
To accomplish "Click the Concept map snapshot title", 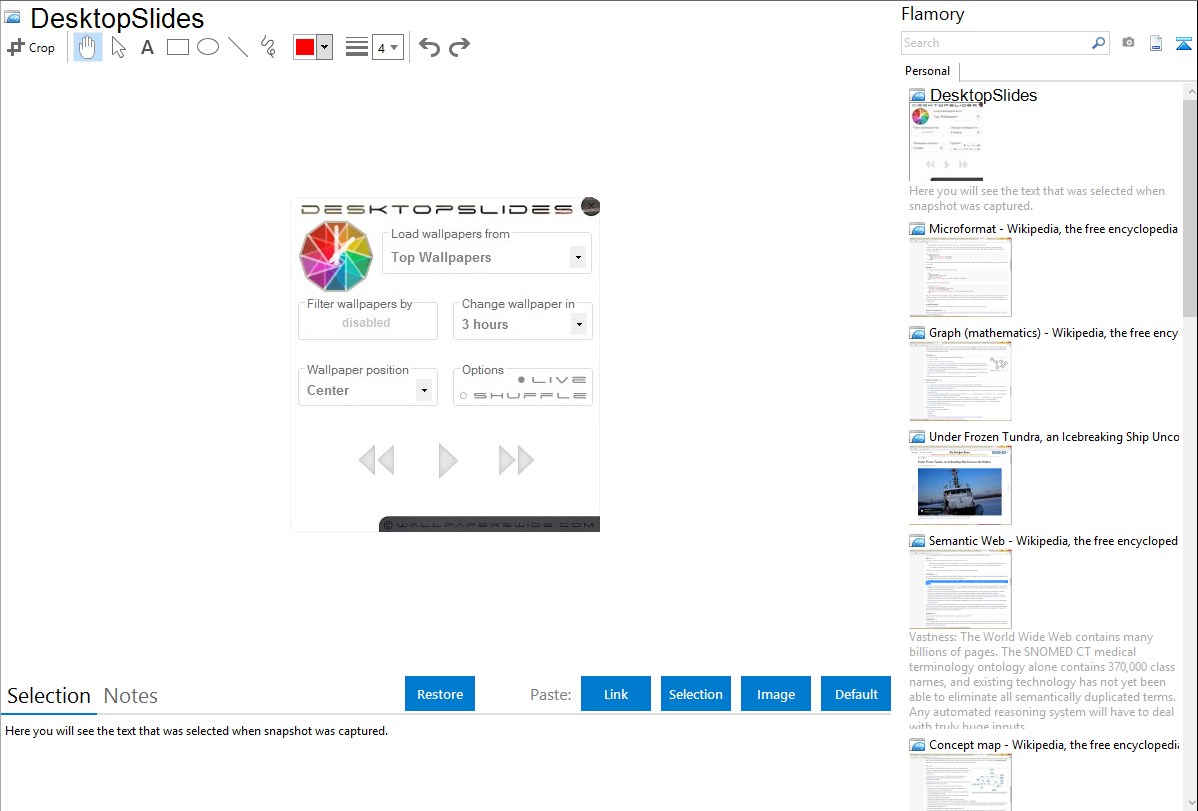I will click(1054, 744).
